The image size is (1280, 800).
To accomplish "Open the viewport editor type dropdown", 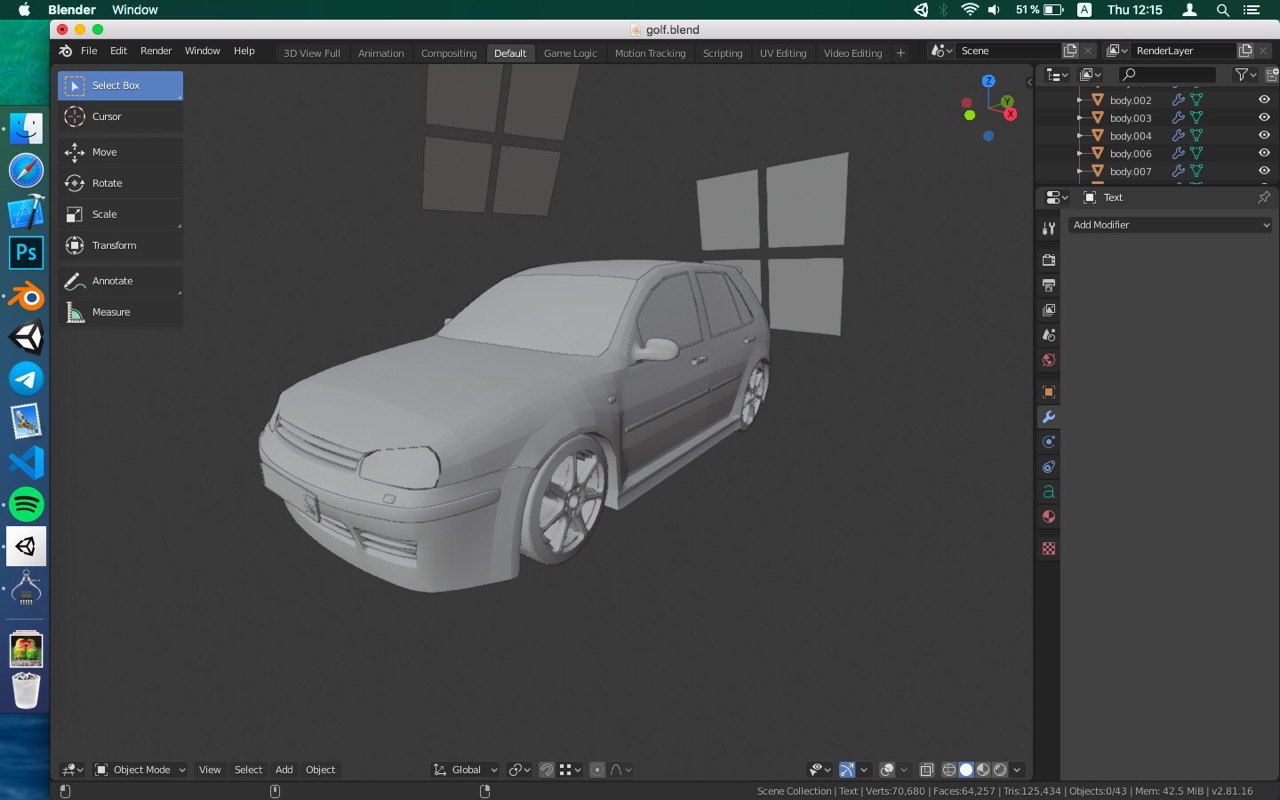I will click(72, 770).
